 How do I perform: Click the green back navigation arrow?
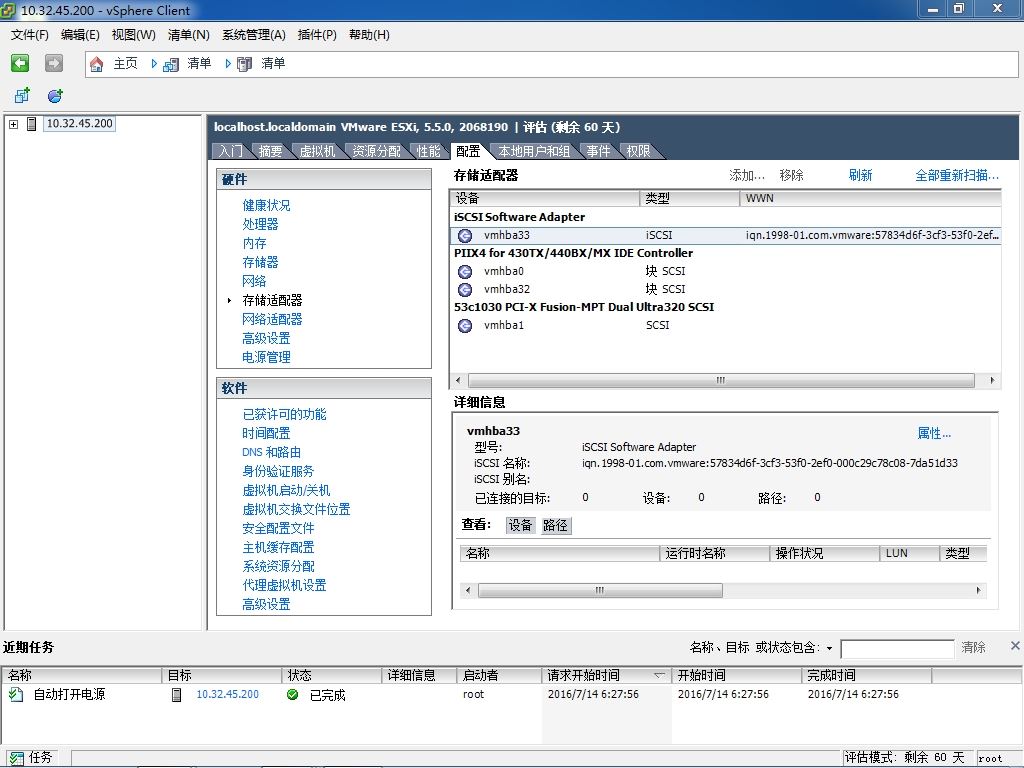[20, 63]
